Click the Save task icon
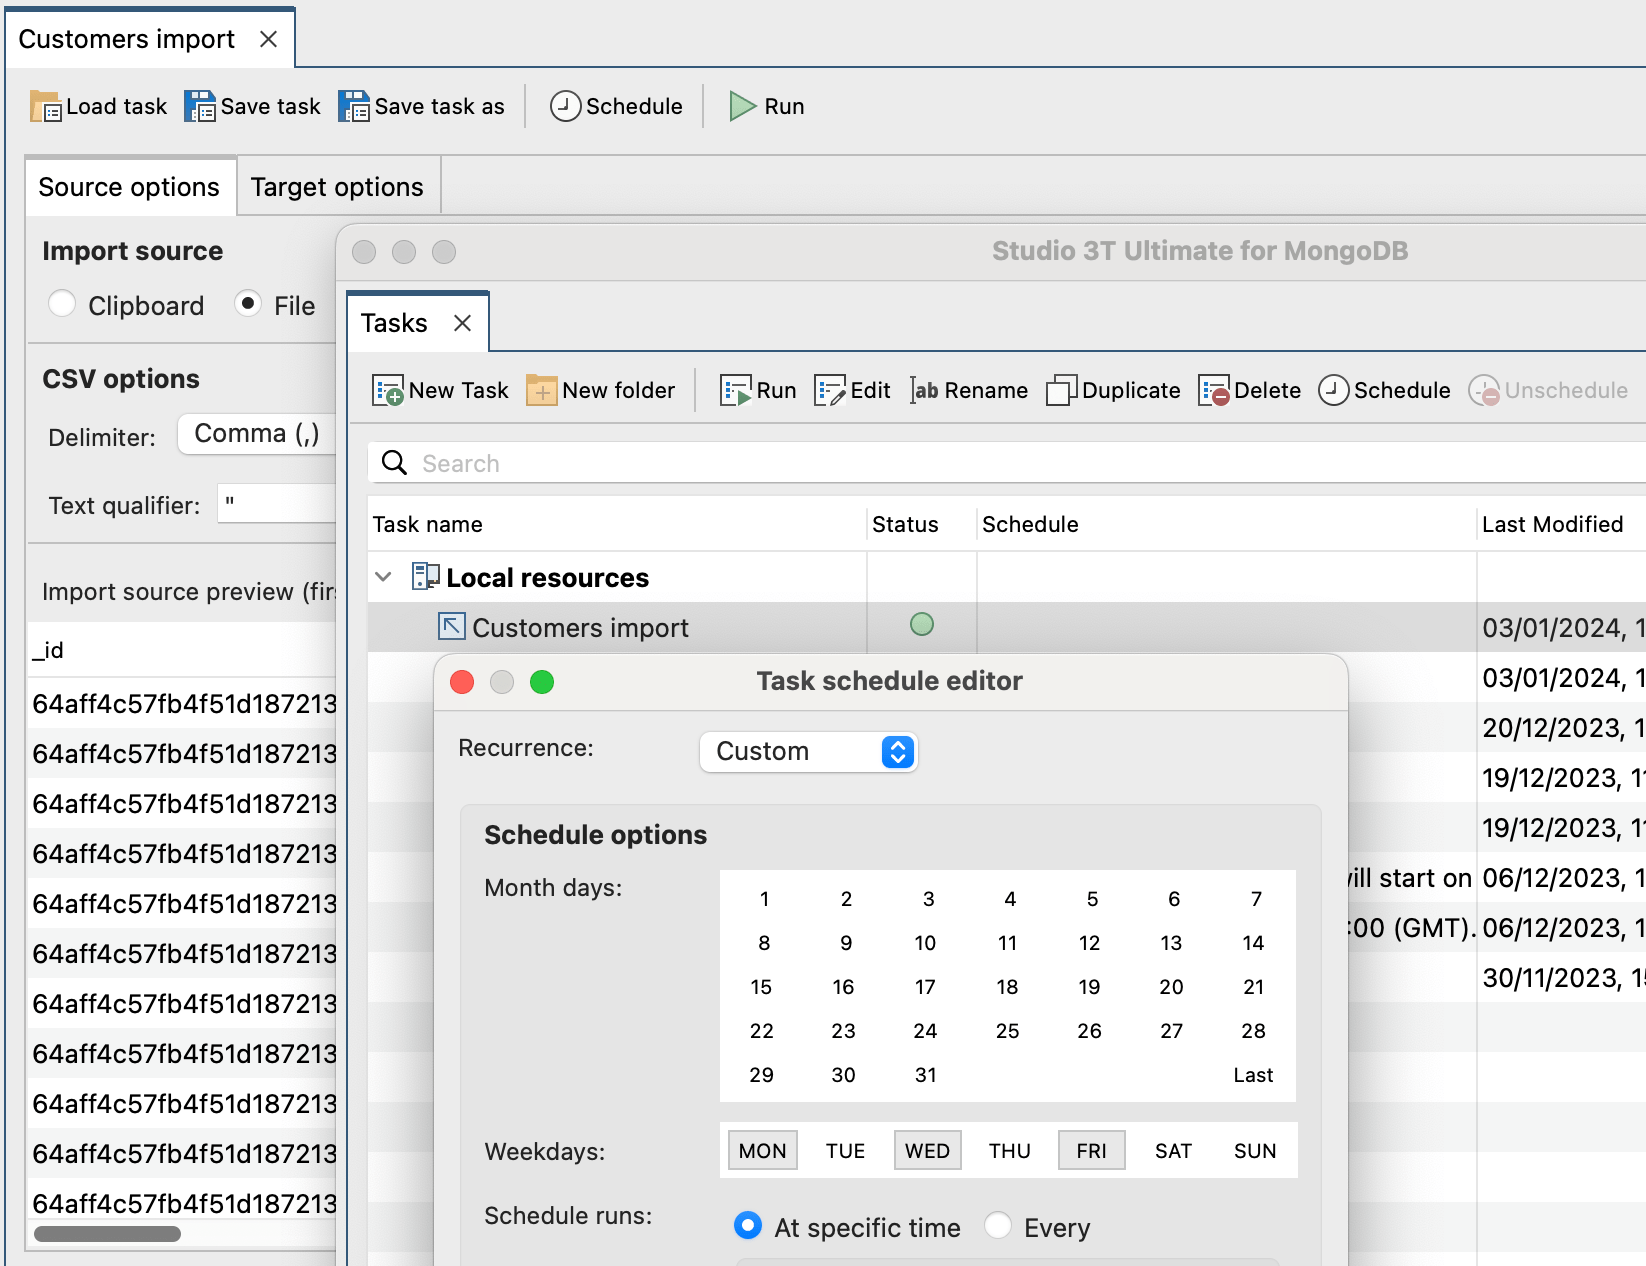Image resolution: width=1646 pixels, height=1266 pixels. (200, 106)
